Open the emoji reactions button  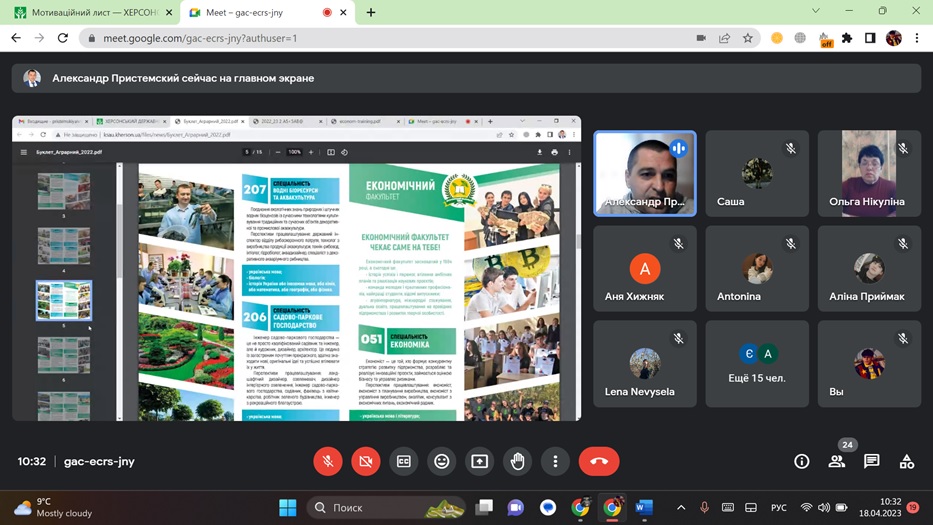click(442, 461)
